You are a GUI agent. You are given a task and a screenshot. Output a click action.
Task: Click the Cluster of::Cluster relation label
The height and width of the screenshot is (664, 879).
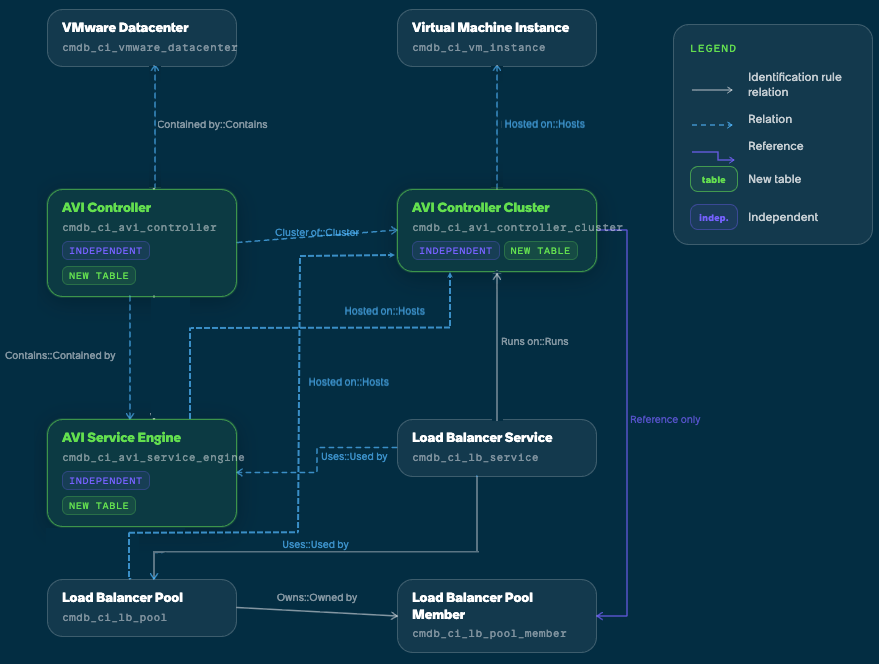pyautogui.click(x=317, y=232)
